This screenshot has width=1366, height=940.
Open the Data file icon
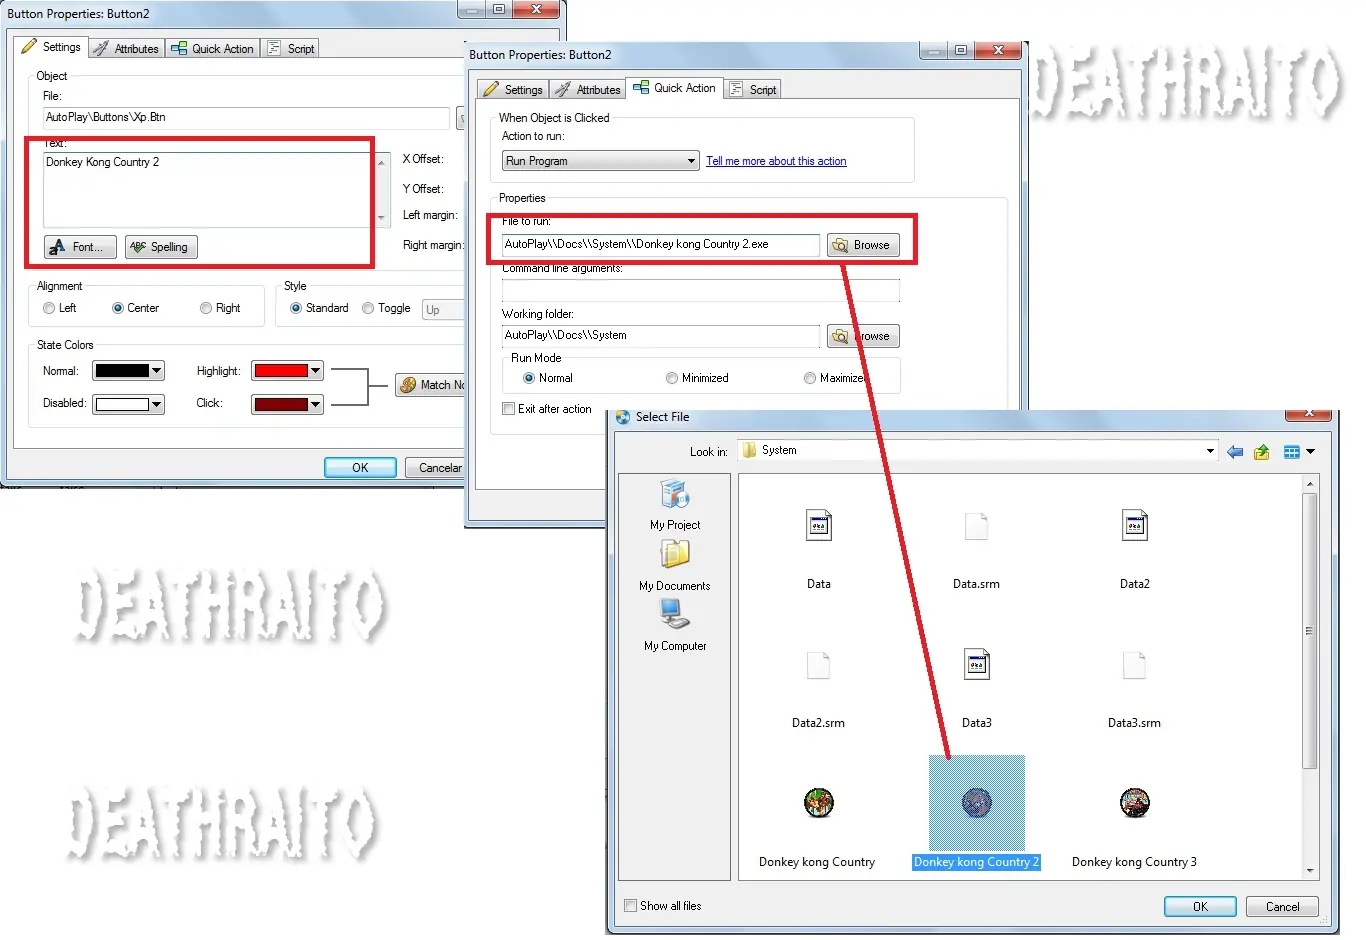(x=819, y=526)
